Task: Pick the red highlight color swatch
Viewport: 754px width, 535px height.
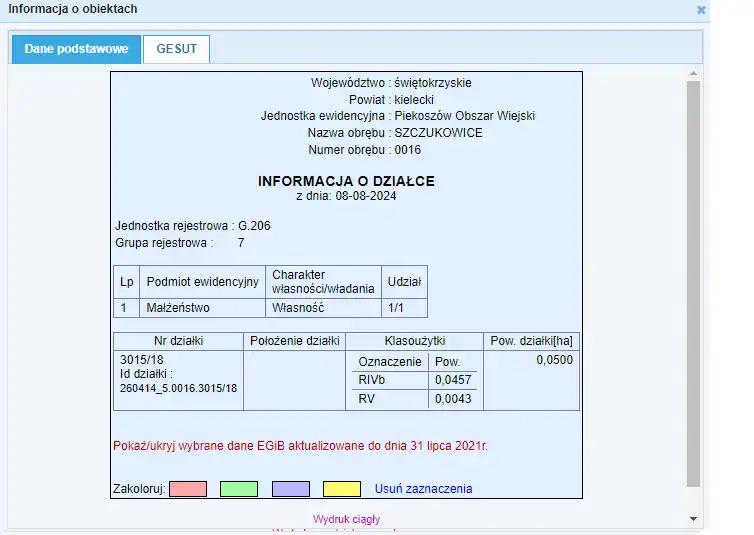Action: 188,489
